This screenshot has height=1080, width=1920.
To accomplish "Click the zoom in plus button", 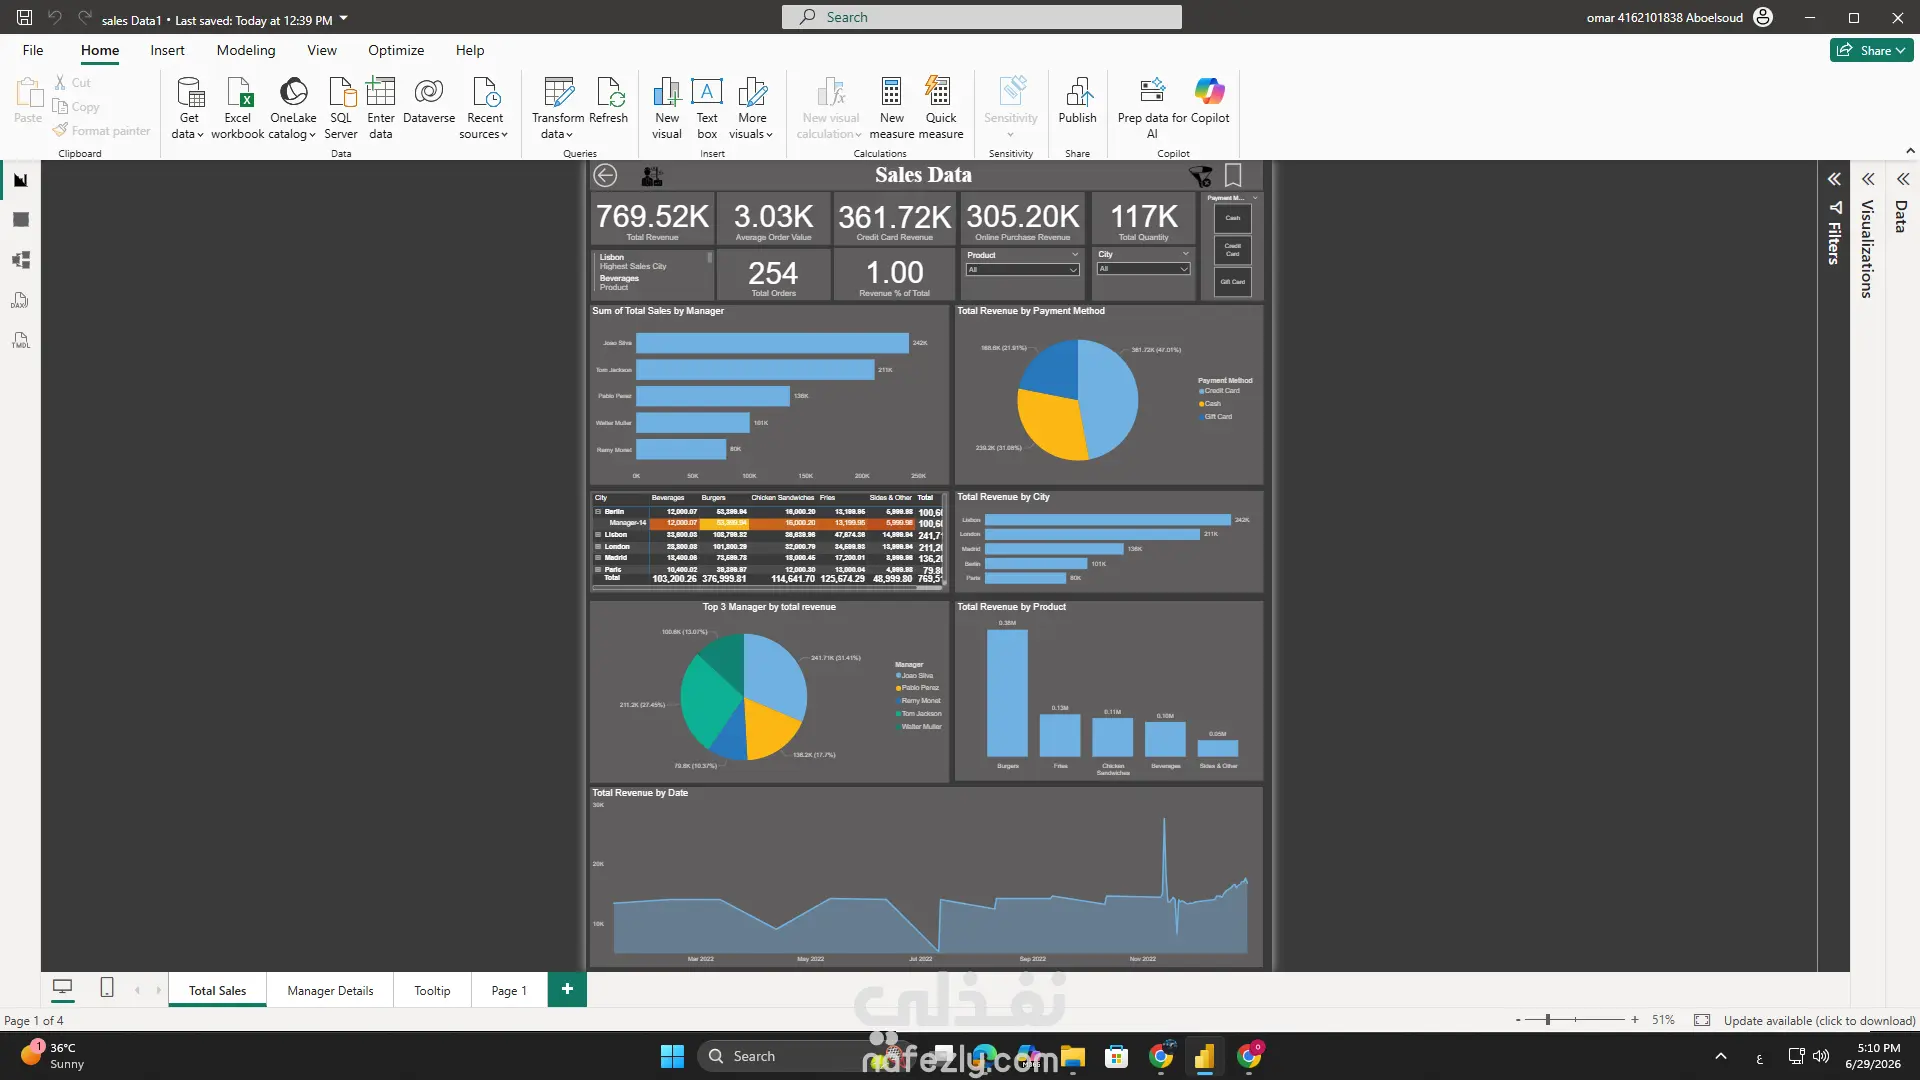I will click(x=1635, y=1020).
